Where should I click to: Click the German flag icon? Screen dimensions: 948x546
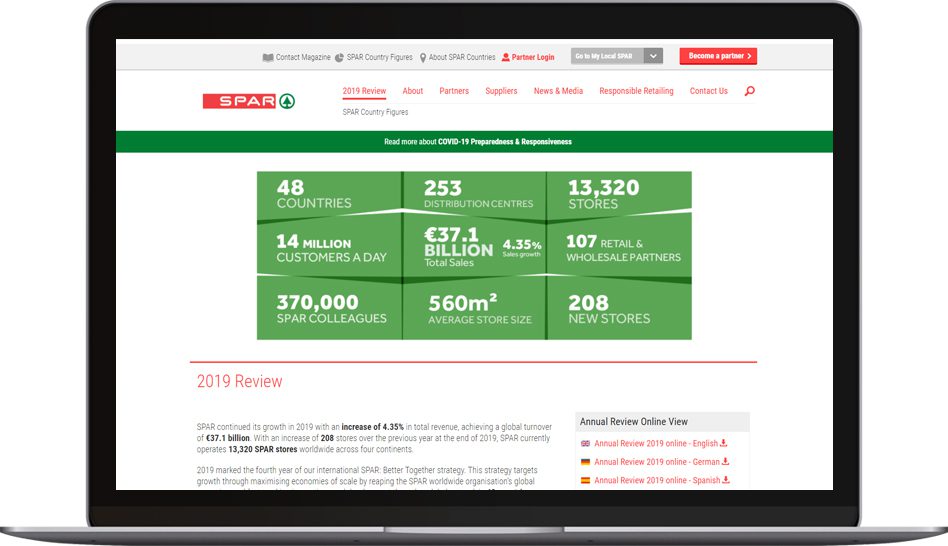[585, 462]
